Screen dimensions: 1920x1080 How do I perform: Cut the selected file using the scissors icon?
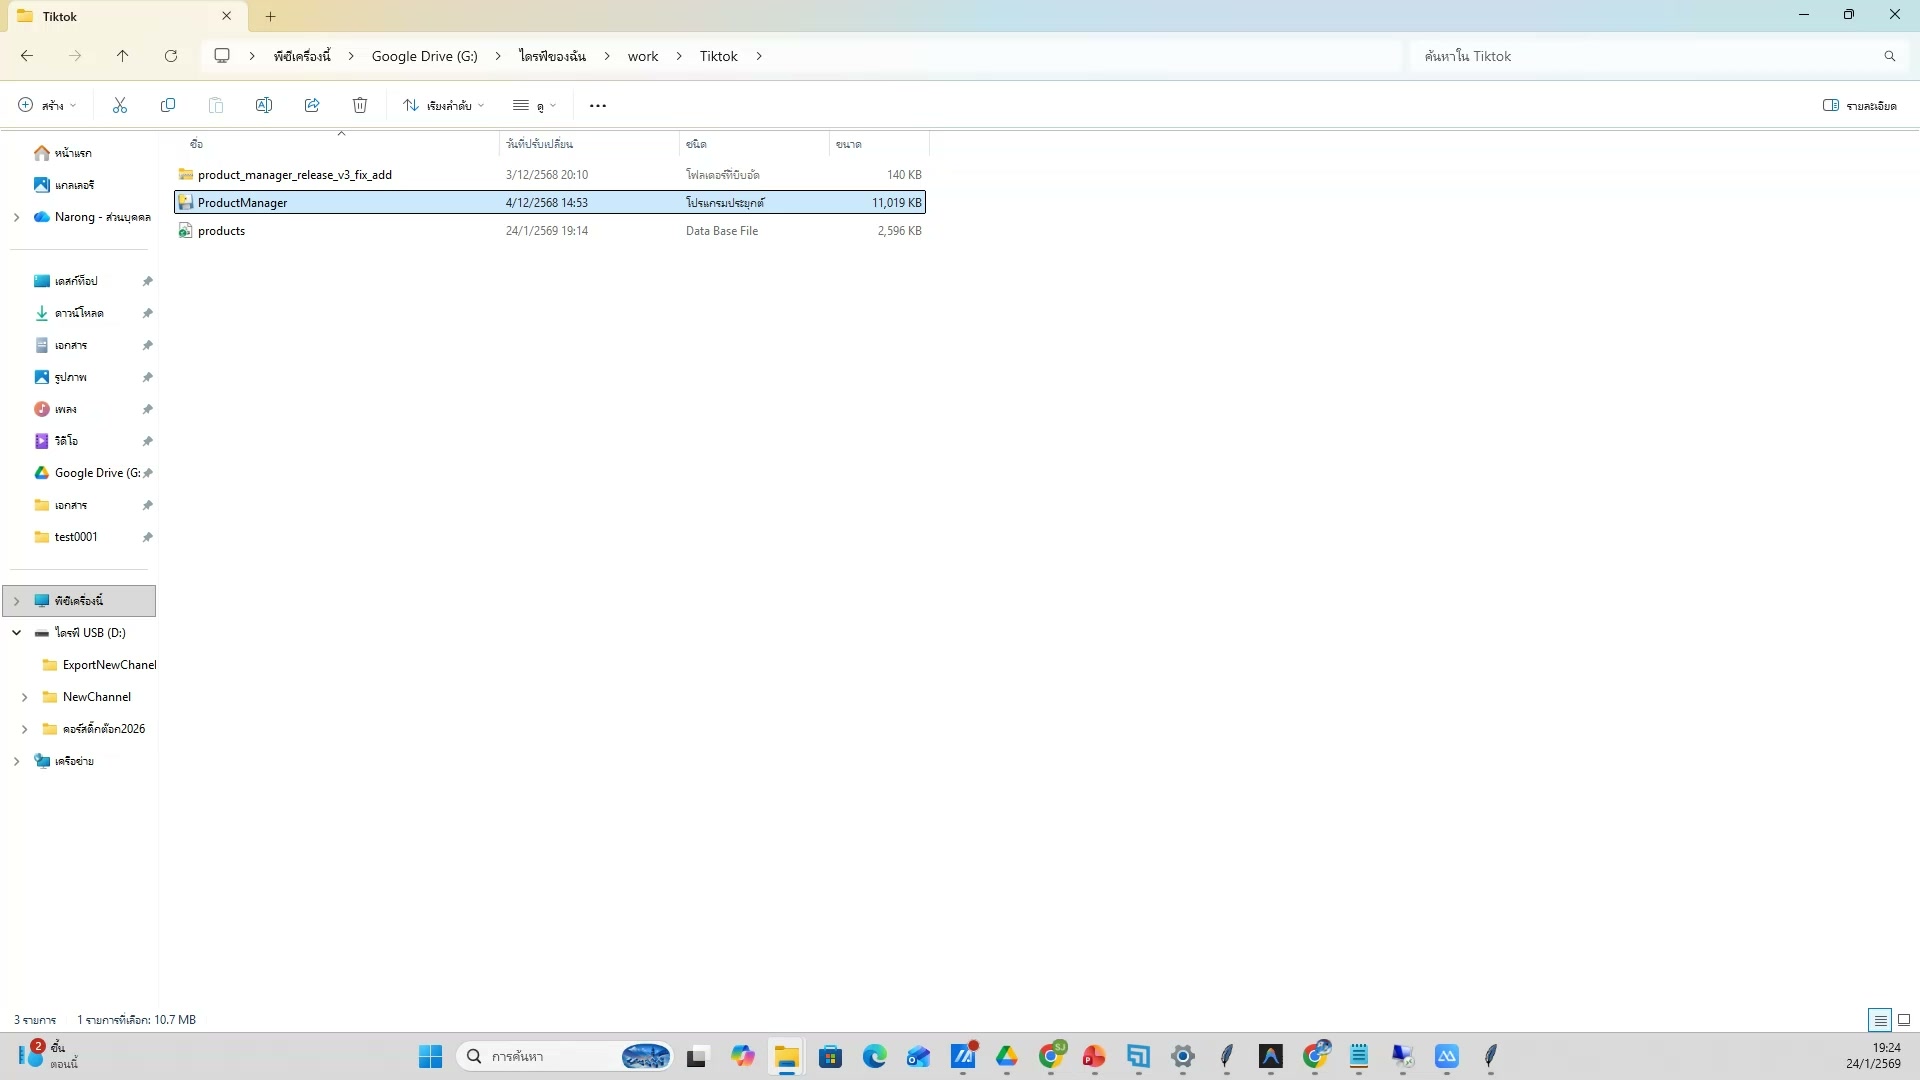tap(119, 105)
